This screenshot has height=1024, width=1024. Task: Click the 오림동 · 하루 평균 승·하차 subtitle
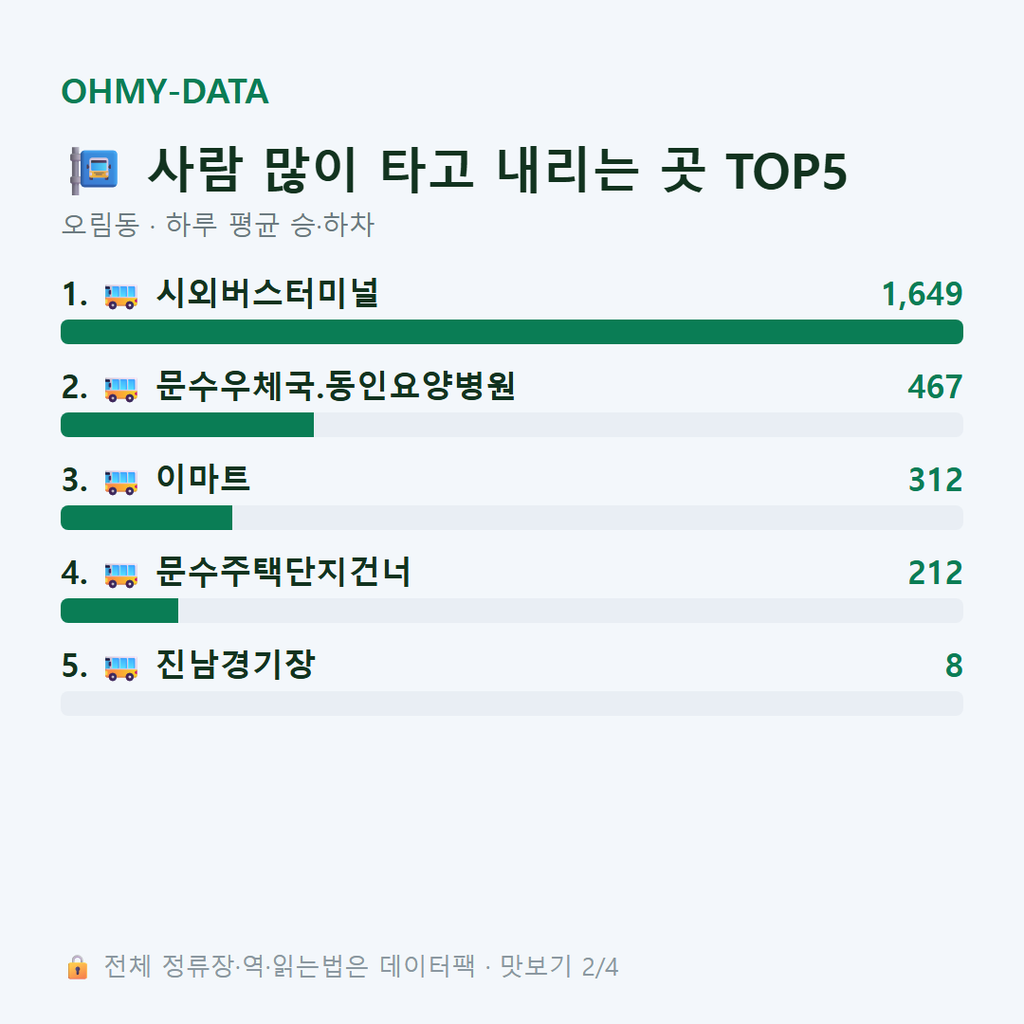[x=218, y=225]
